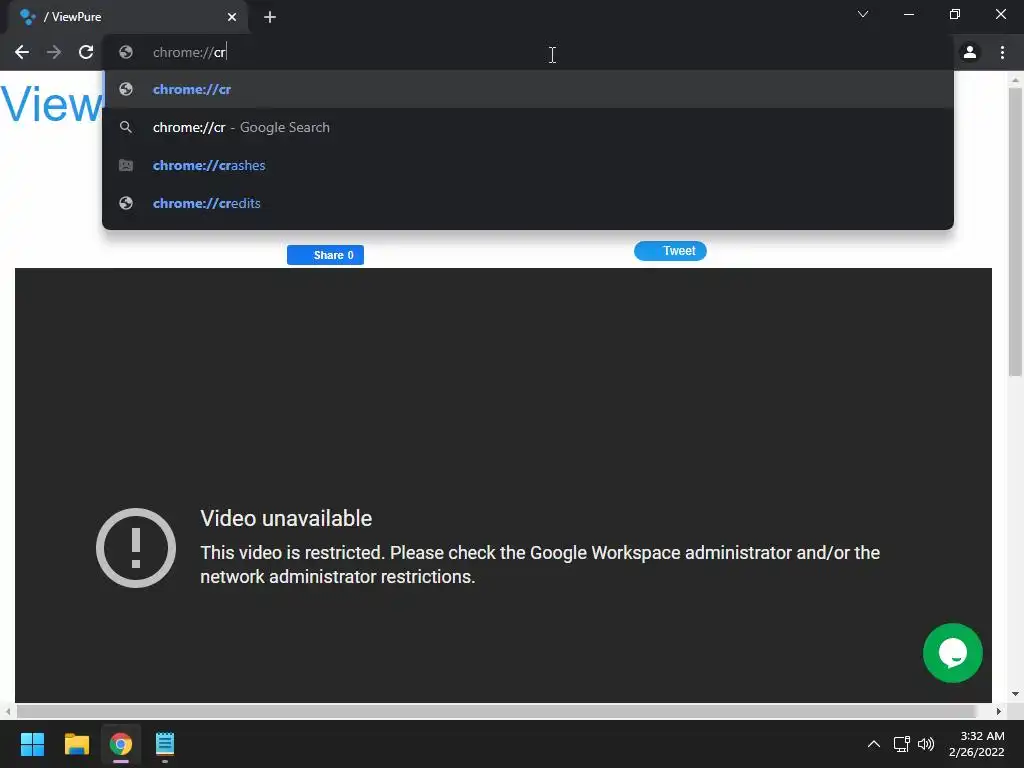Select the ViewPure browser tab
Image resolution: width=1024 pixels, height=768 pixels.
tap(127, 17)
